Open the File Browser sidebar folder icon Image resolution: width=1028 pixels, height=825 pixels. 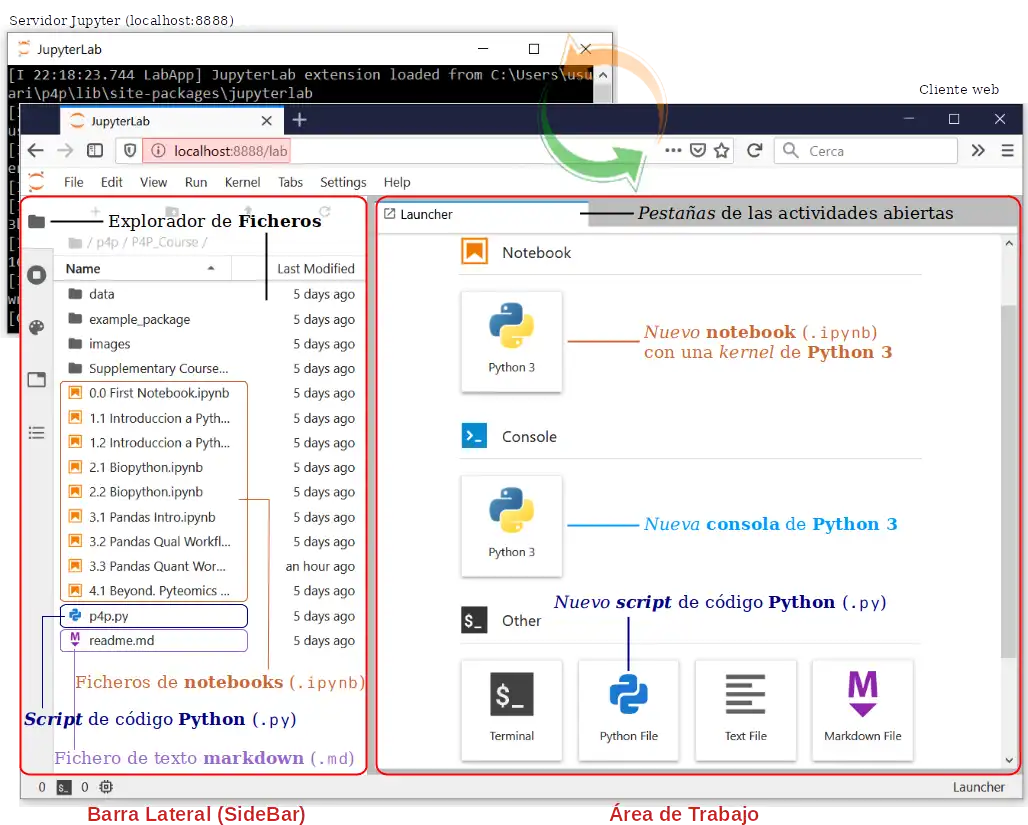[37, 222]
